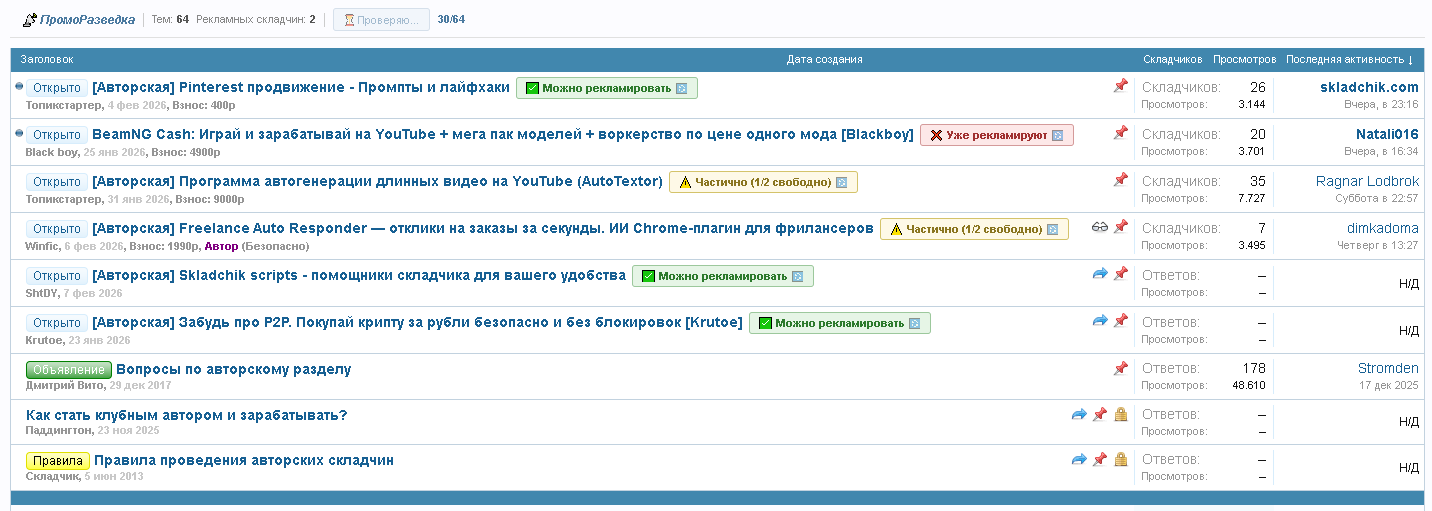Screen dimensions: 1432x511
Task: Click Объявление prefix label
Action: [69, 370]
